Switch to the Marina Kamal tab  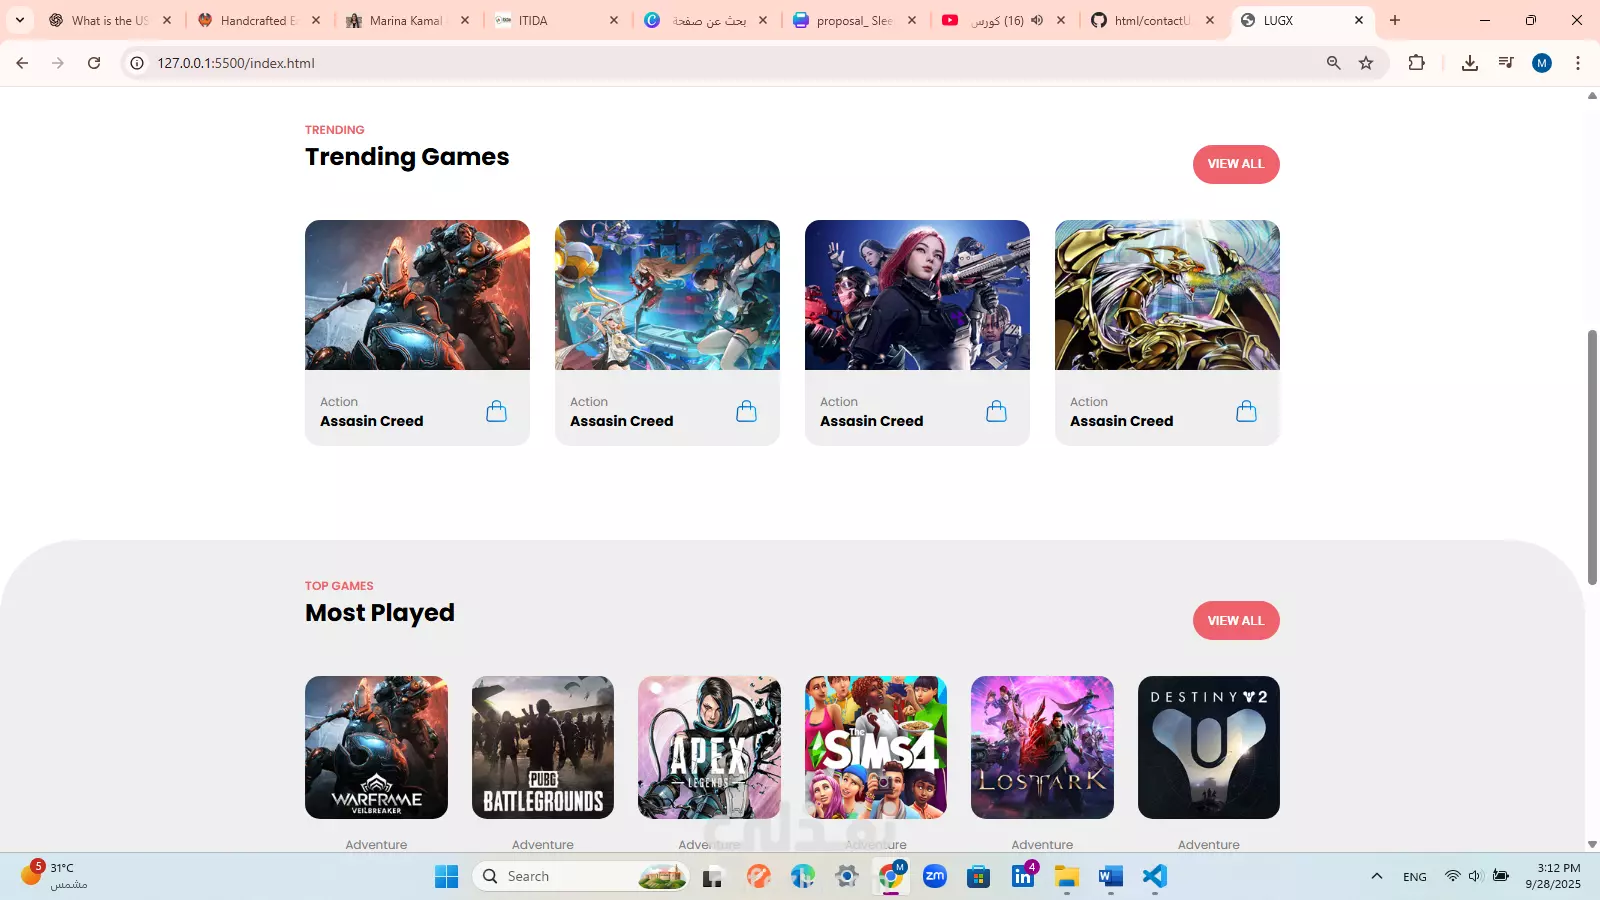pos(407,20)
